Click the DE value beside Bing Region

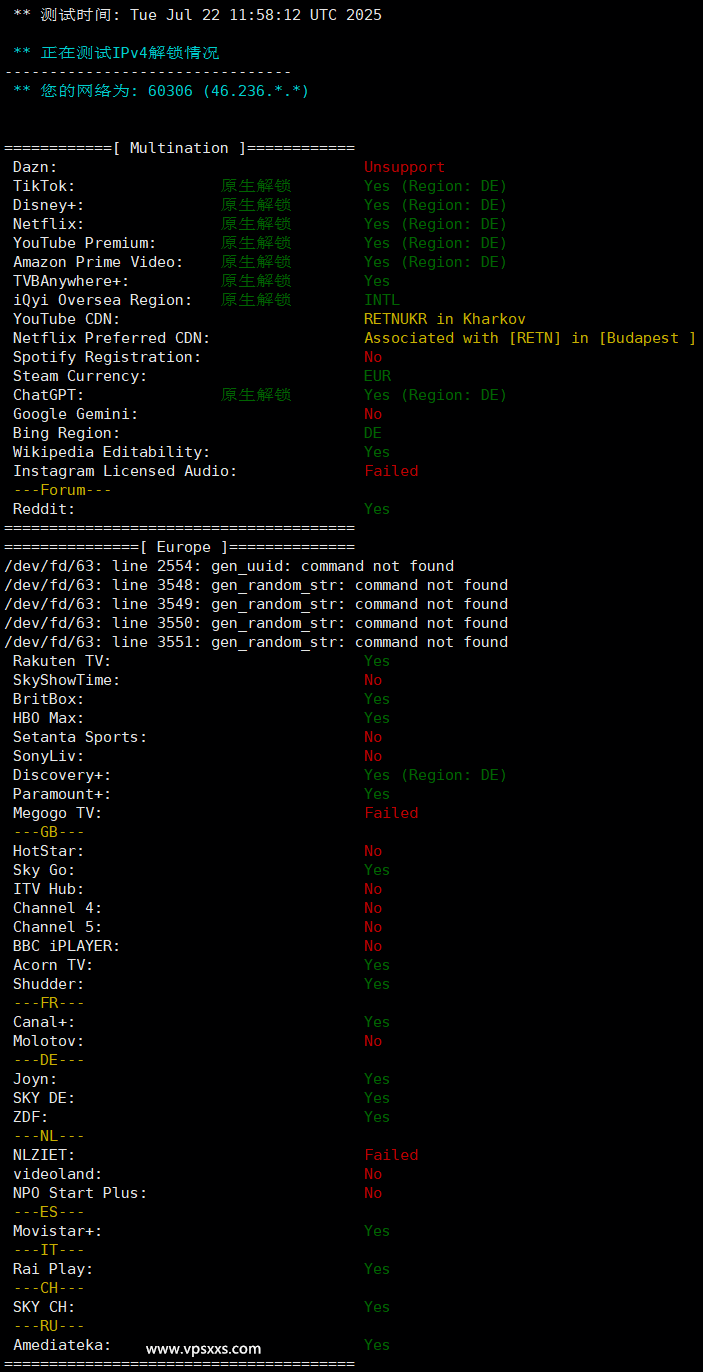[x=373, y=433]
